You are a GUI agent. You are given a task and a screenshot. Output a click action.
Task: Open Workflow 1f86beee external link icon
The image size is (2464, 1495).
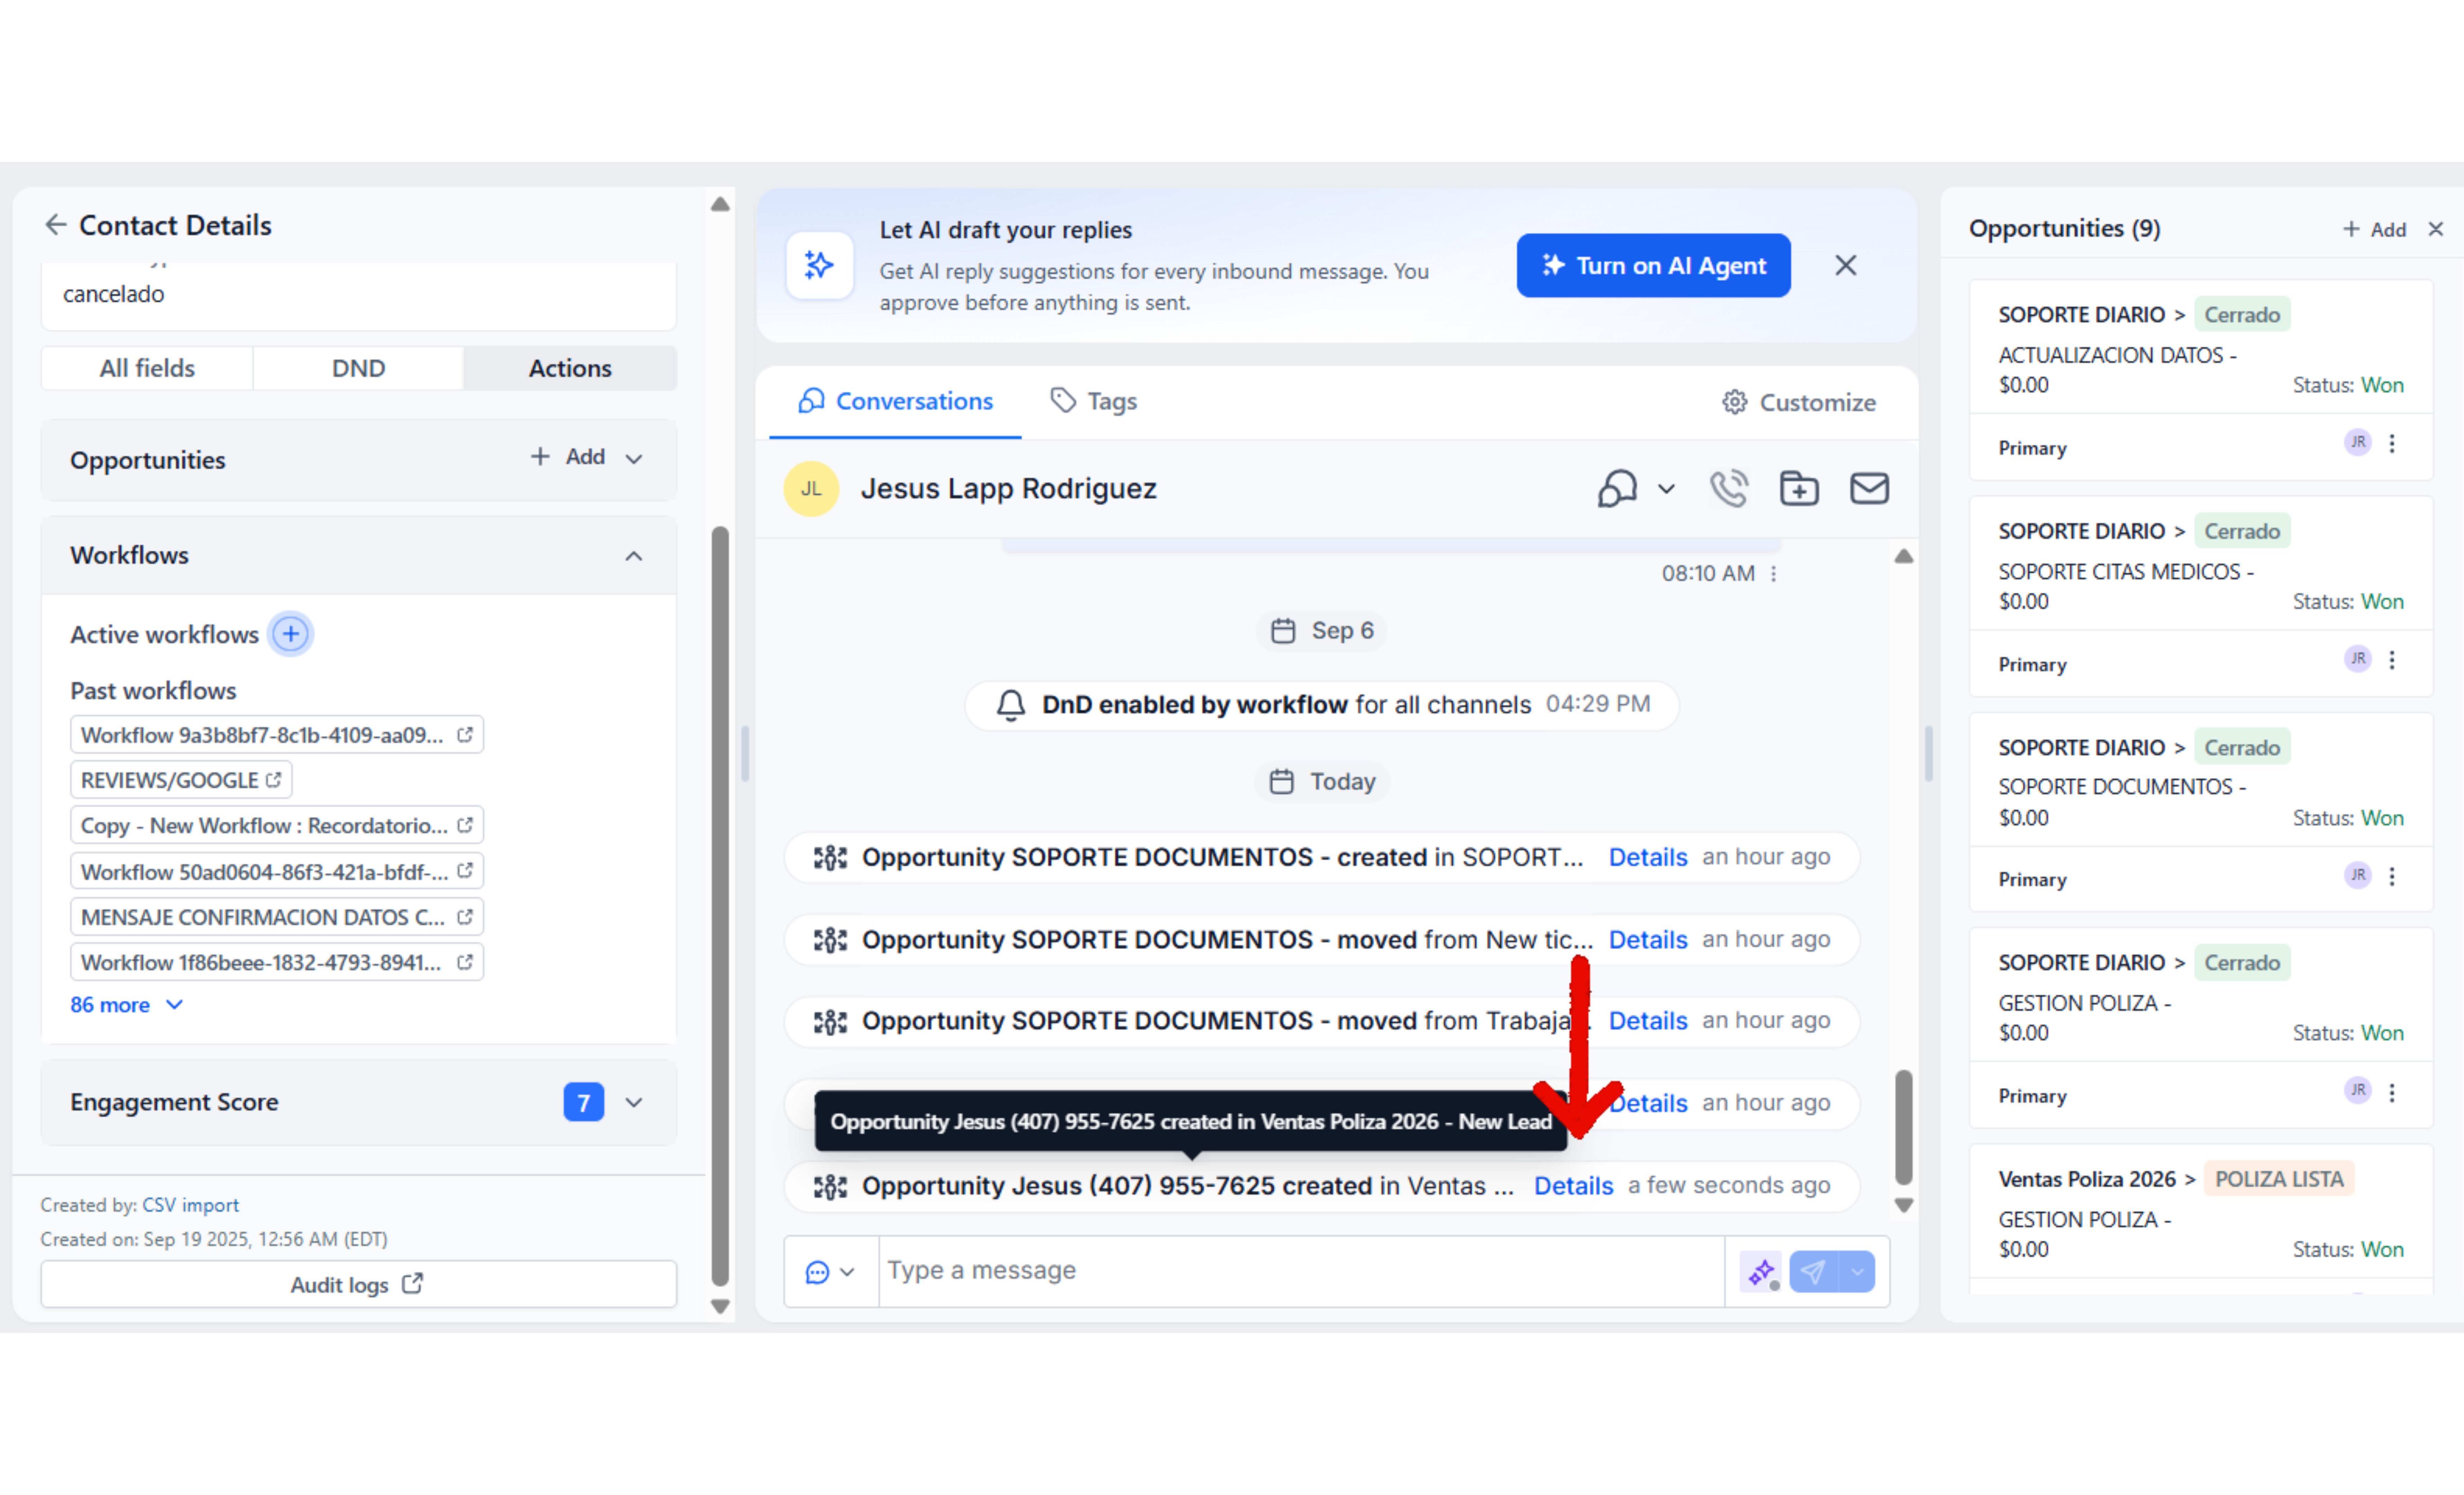click(x=465, y=962)
